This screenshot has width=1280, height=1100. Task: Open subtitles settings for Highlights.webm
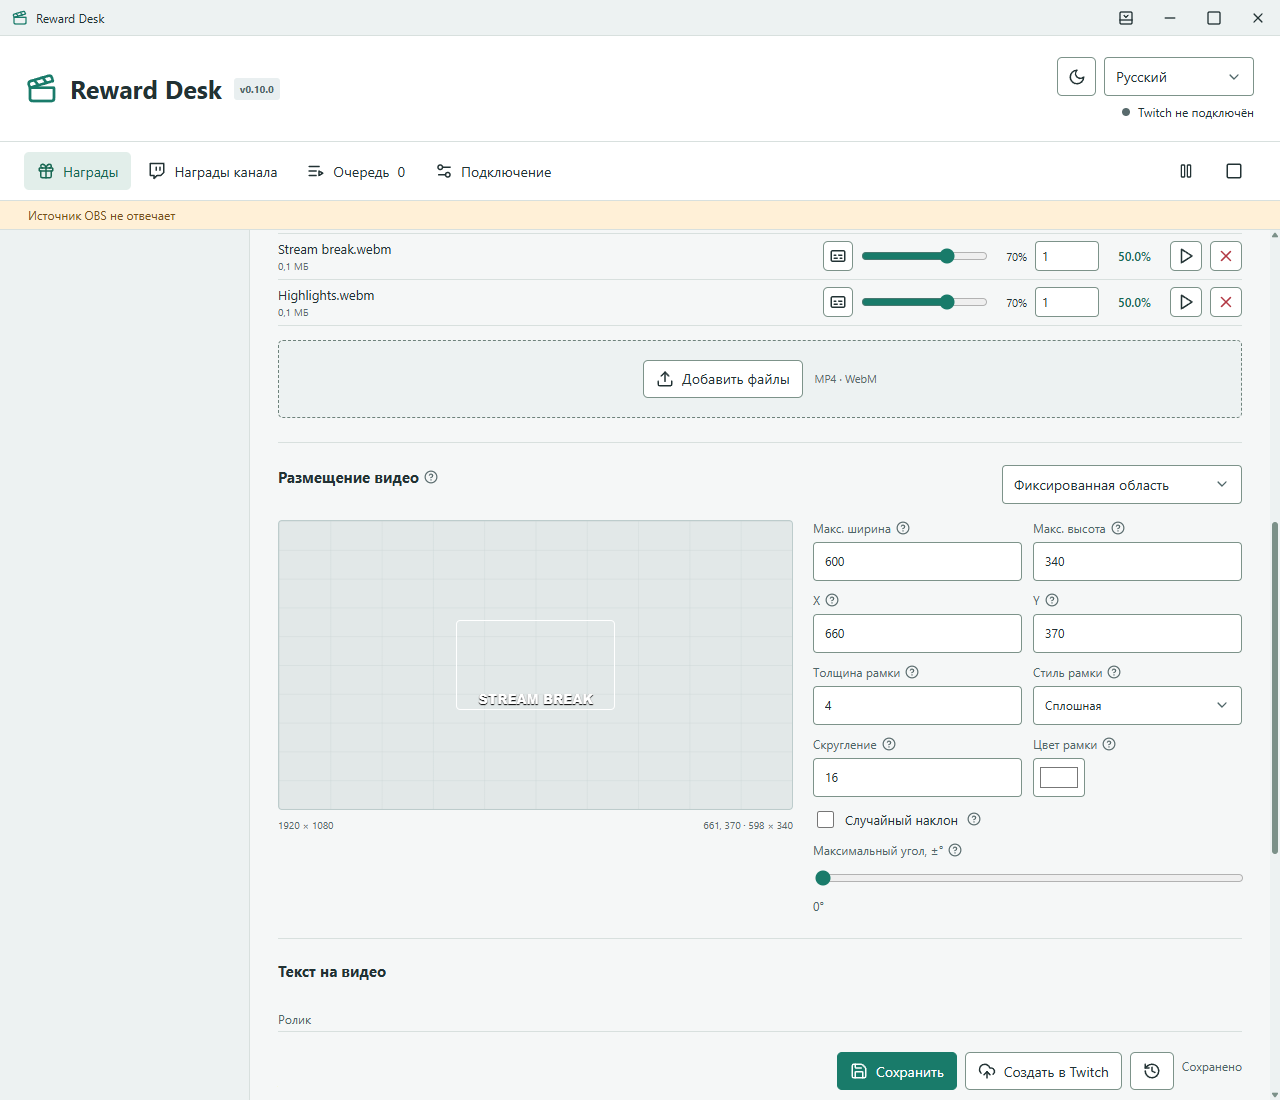click(838, 302)
